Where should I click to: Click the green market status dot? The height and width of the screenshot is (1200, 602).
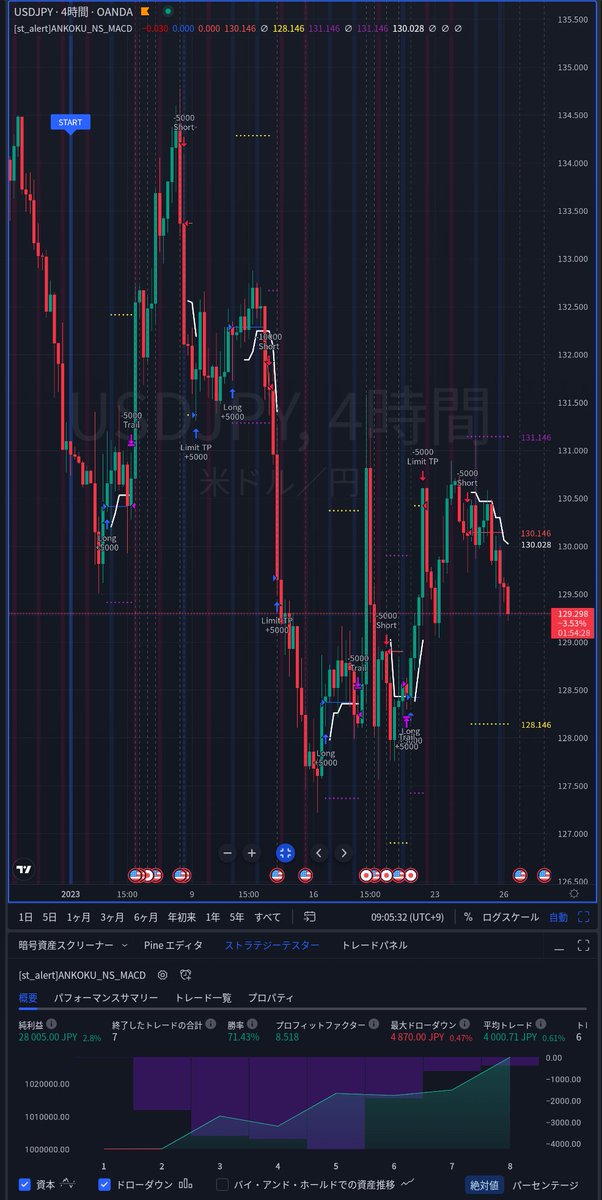tap(166, 10)
